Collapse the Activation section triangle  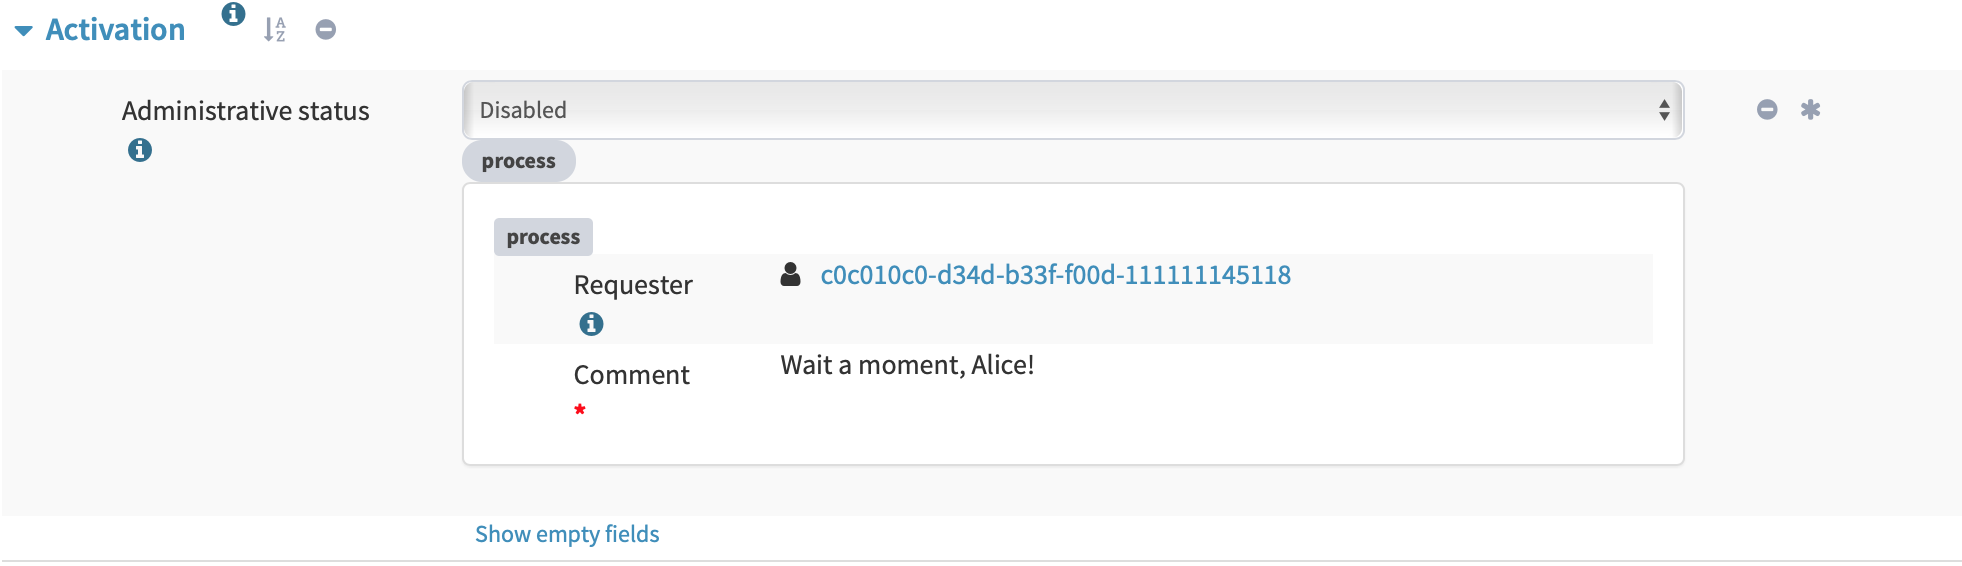tap(24, 31)
